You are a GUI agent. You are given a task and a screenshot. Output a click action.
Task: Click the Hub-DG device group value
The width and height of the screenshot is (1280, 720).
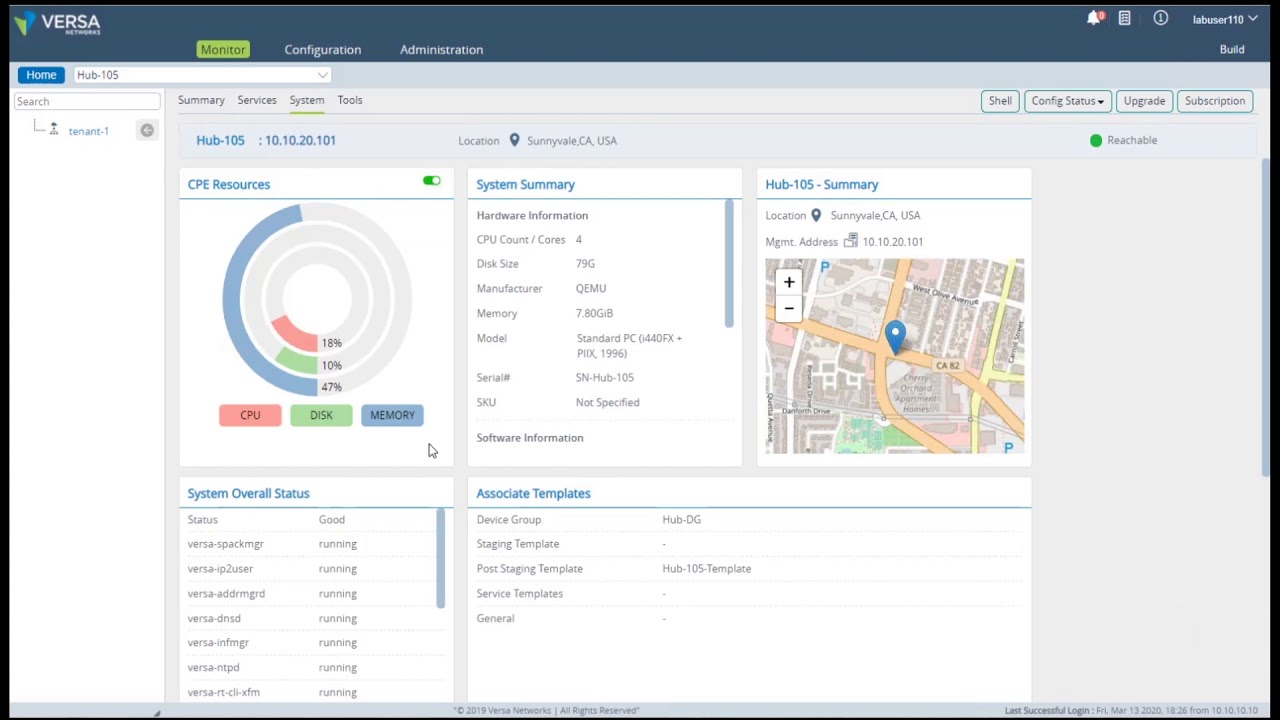(x=681, y=520)
